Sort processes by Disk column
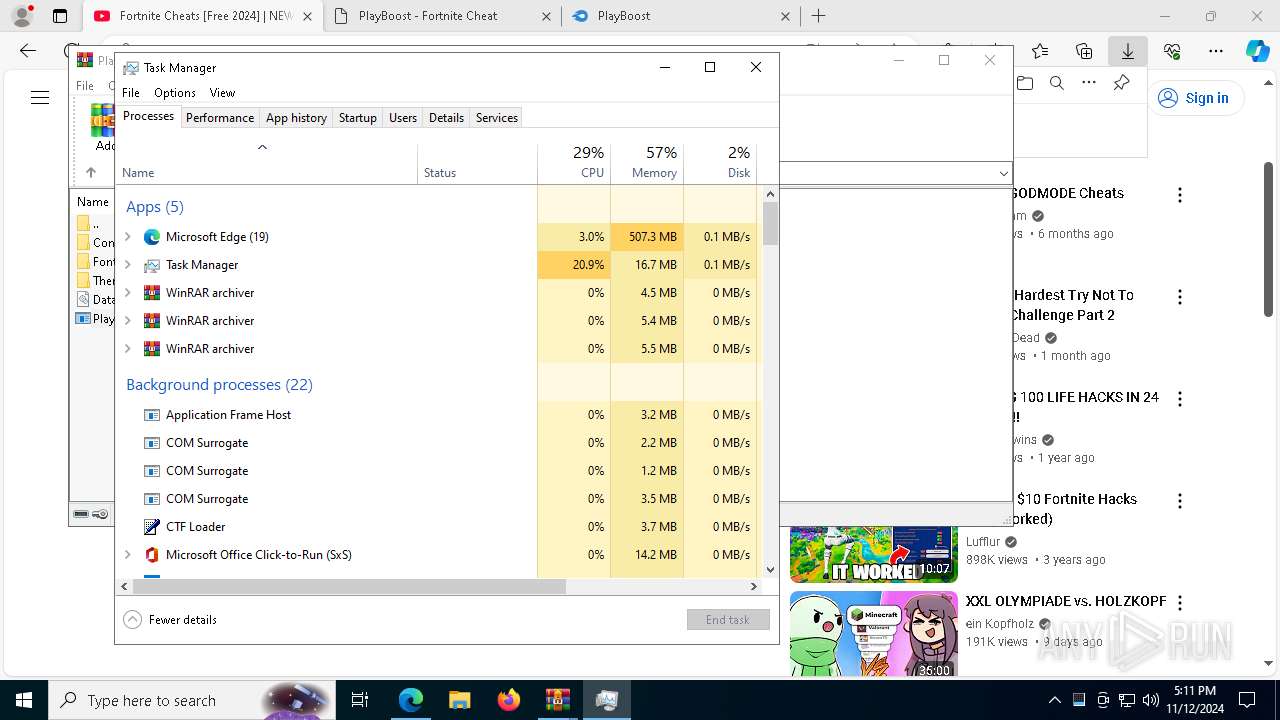Screen dimensions: 1280x720 pyautogui.click(x=720, y=163)
